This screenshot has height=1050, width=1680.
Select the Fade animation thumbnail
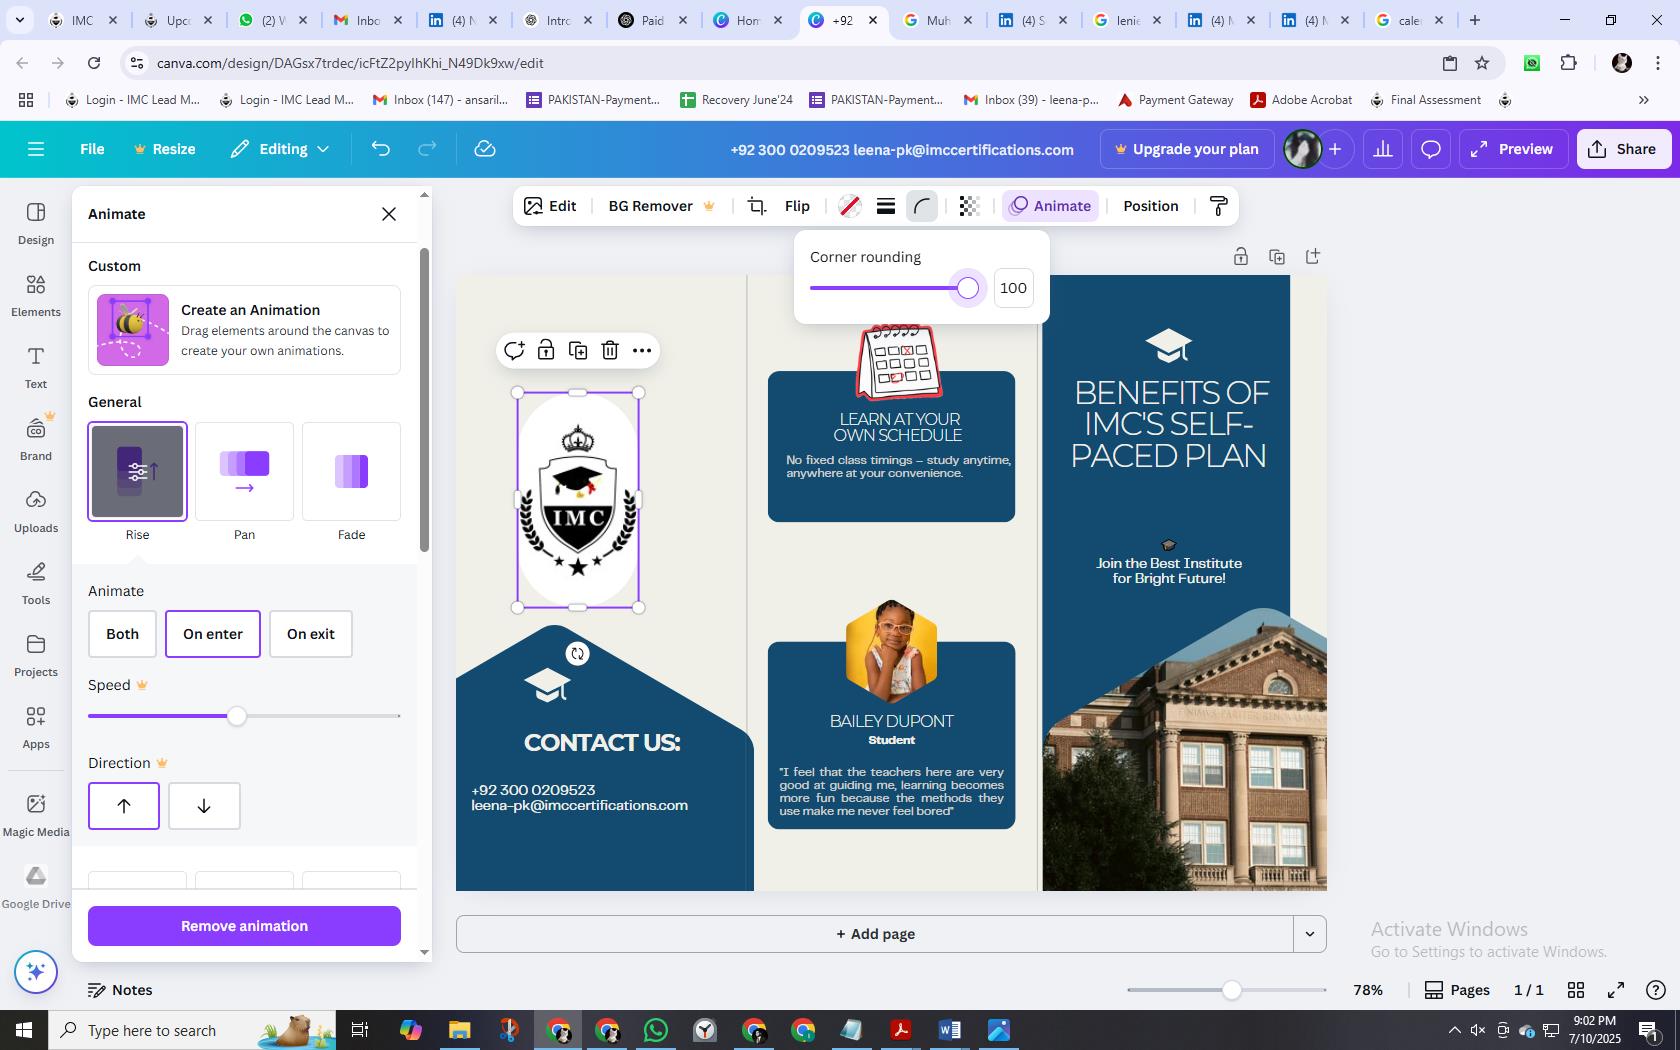click(x=352, y=472)
